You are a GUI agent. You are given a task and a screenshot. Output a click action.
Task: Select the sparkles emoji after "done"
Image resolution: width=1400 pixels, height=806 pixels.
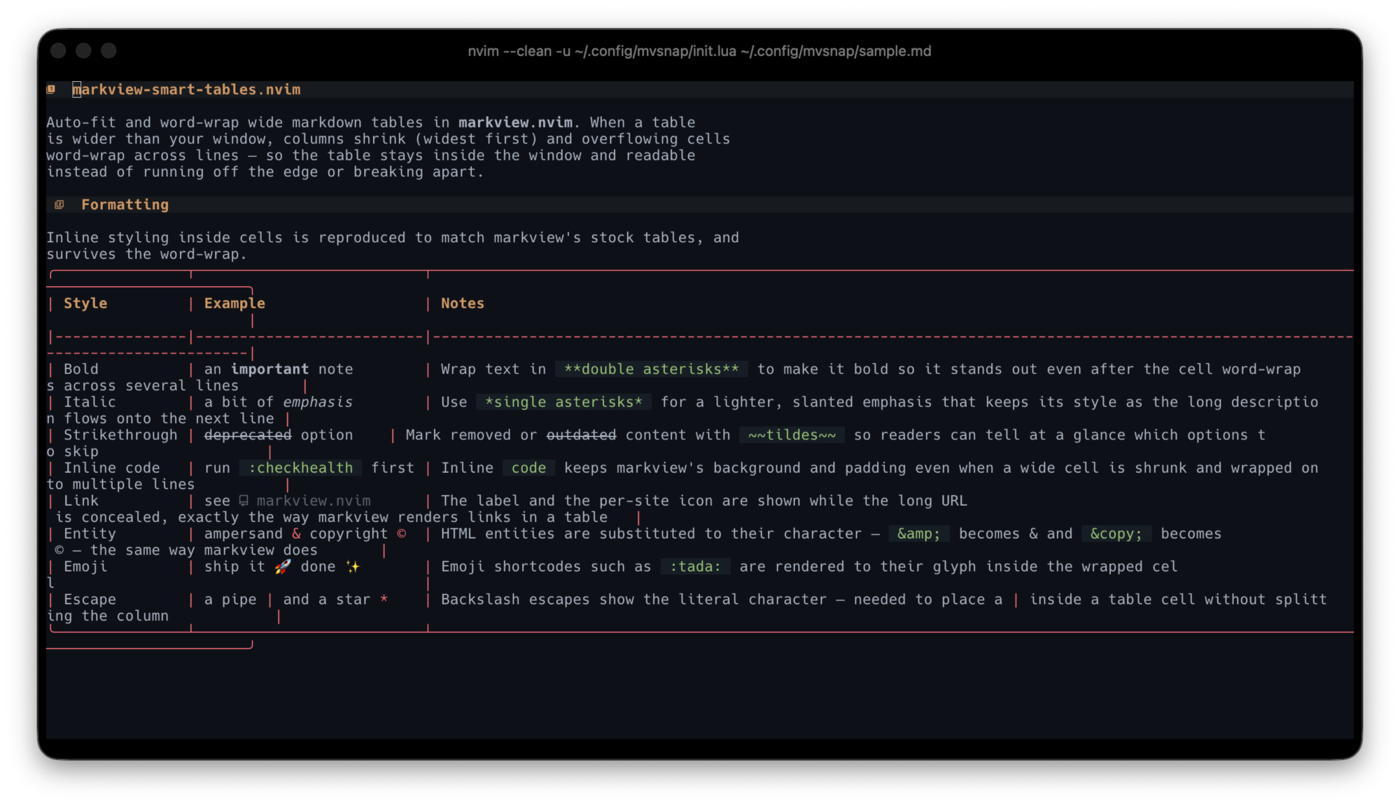[353, 567]
